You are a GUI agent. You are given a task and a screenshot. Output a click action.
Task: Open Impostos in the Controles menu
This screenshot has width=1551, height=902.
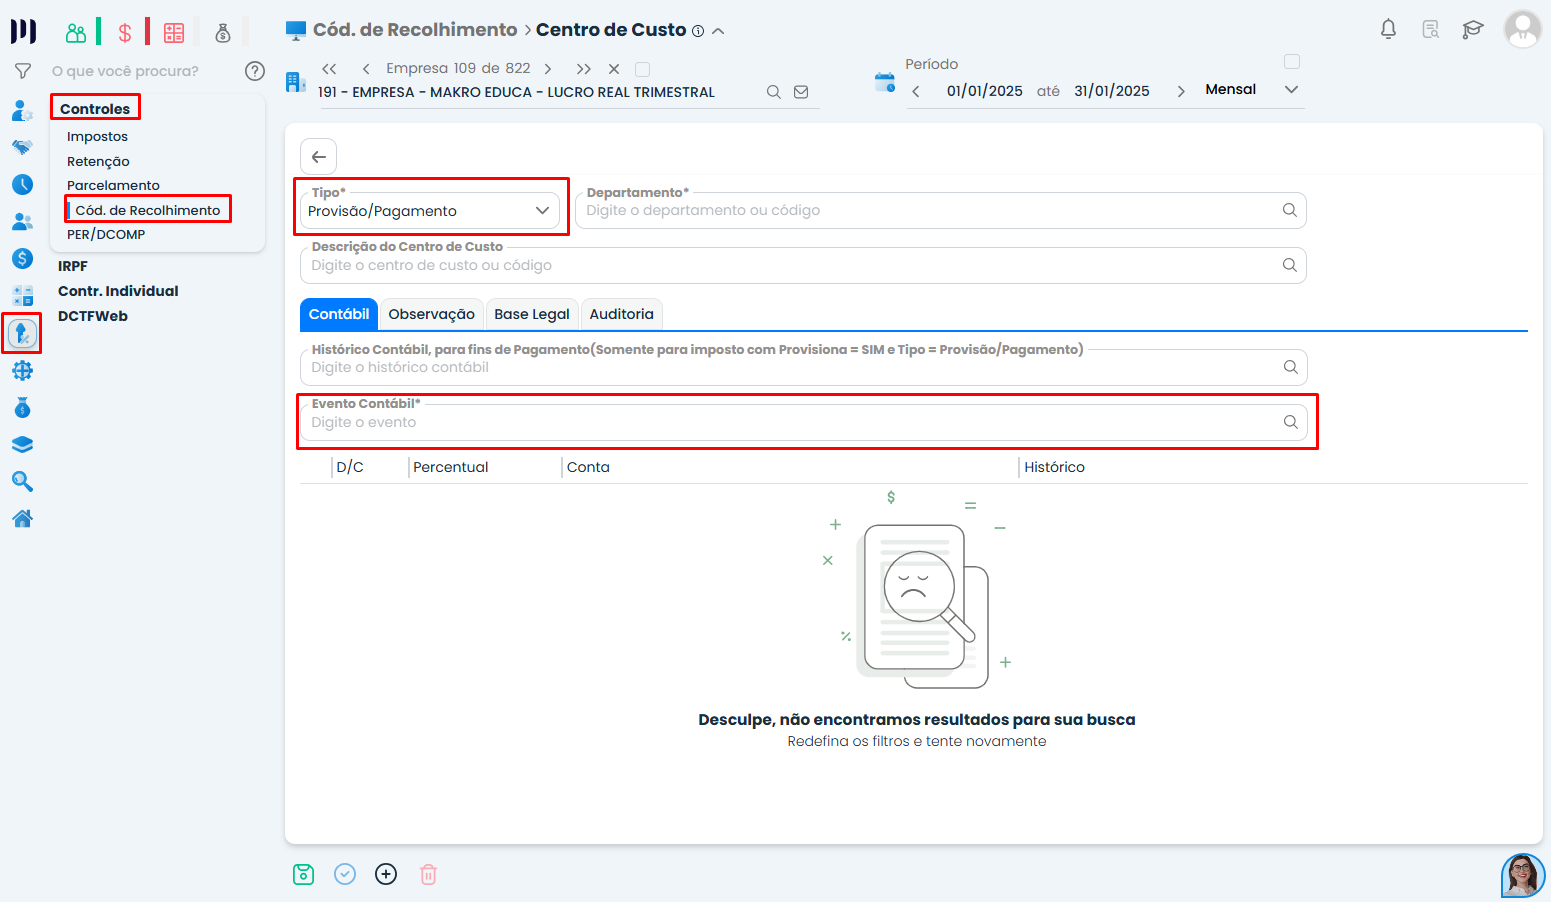point(97,137)
